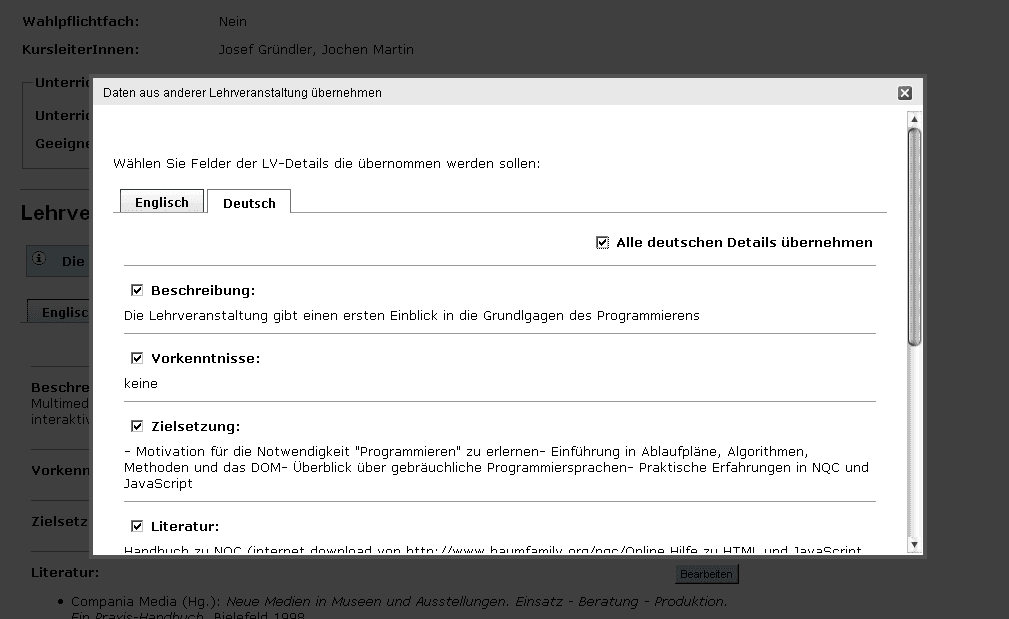
Task: Switch to the Englisch tab in dialog
Action: tap(162, 202)
